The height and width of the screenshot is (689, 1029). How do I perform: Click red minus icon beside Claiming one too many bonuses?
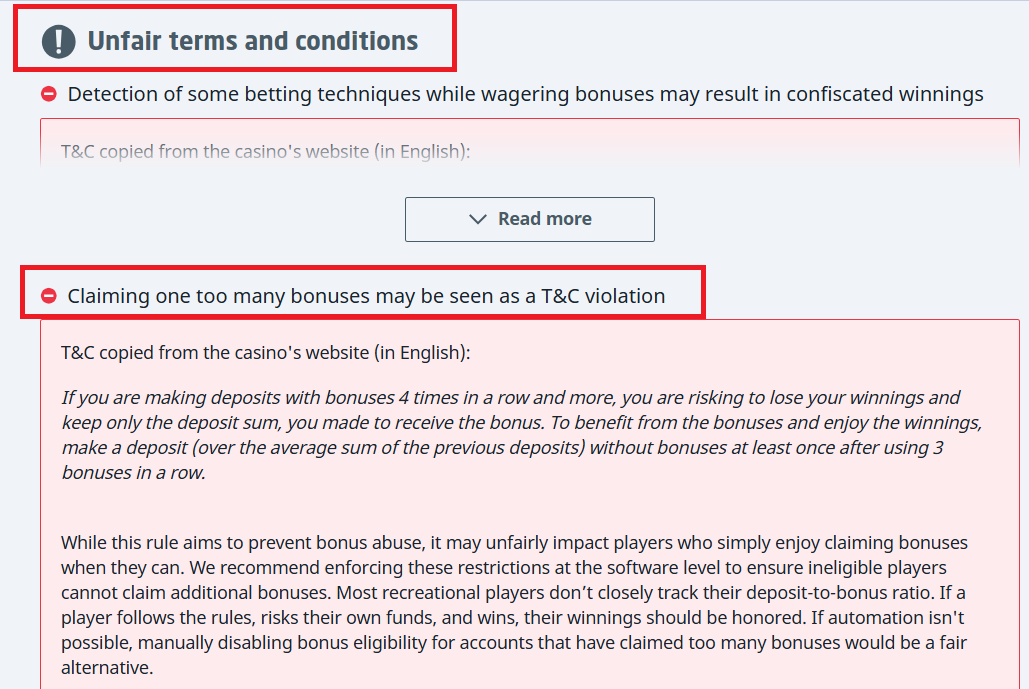[x=49, y=296]
